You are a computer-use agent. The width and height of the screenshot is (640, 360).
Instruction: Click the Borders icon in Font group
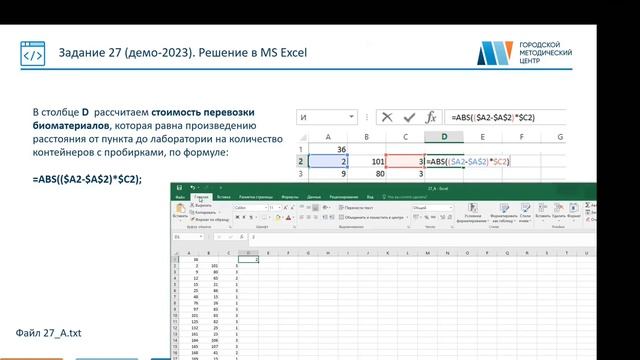pos(264,218)
